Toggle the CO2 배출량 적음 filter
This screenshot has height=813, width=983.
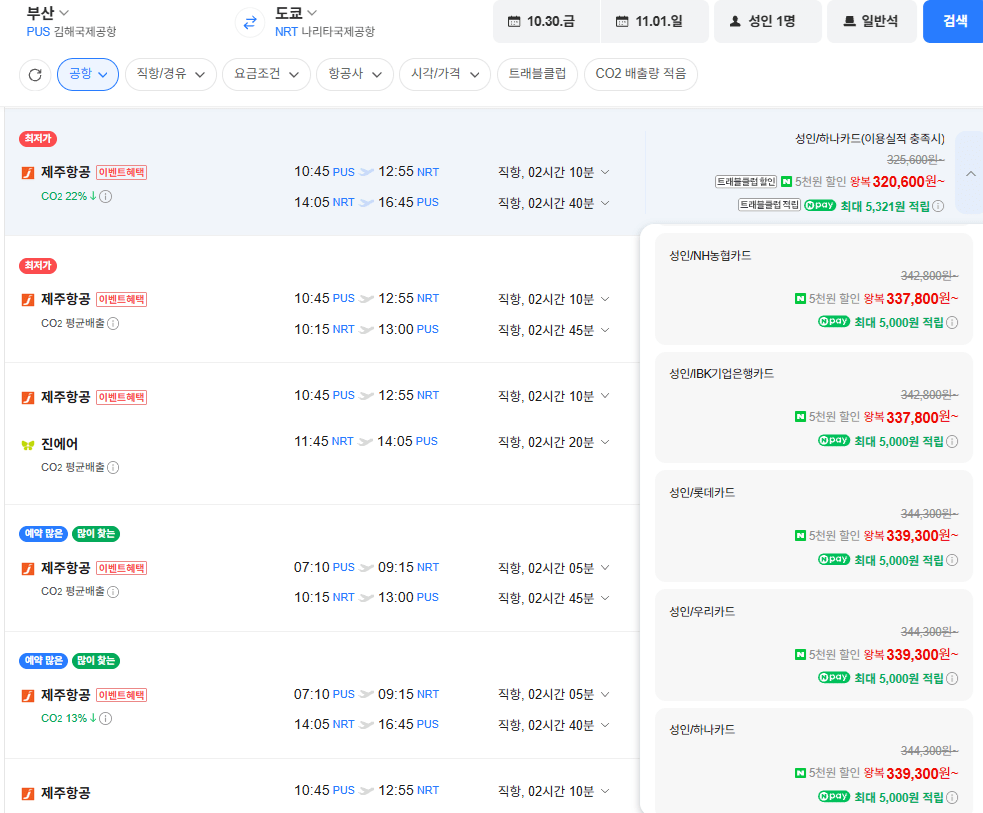pos(641,74)
